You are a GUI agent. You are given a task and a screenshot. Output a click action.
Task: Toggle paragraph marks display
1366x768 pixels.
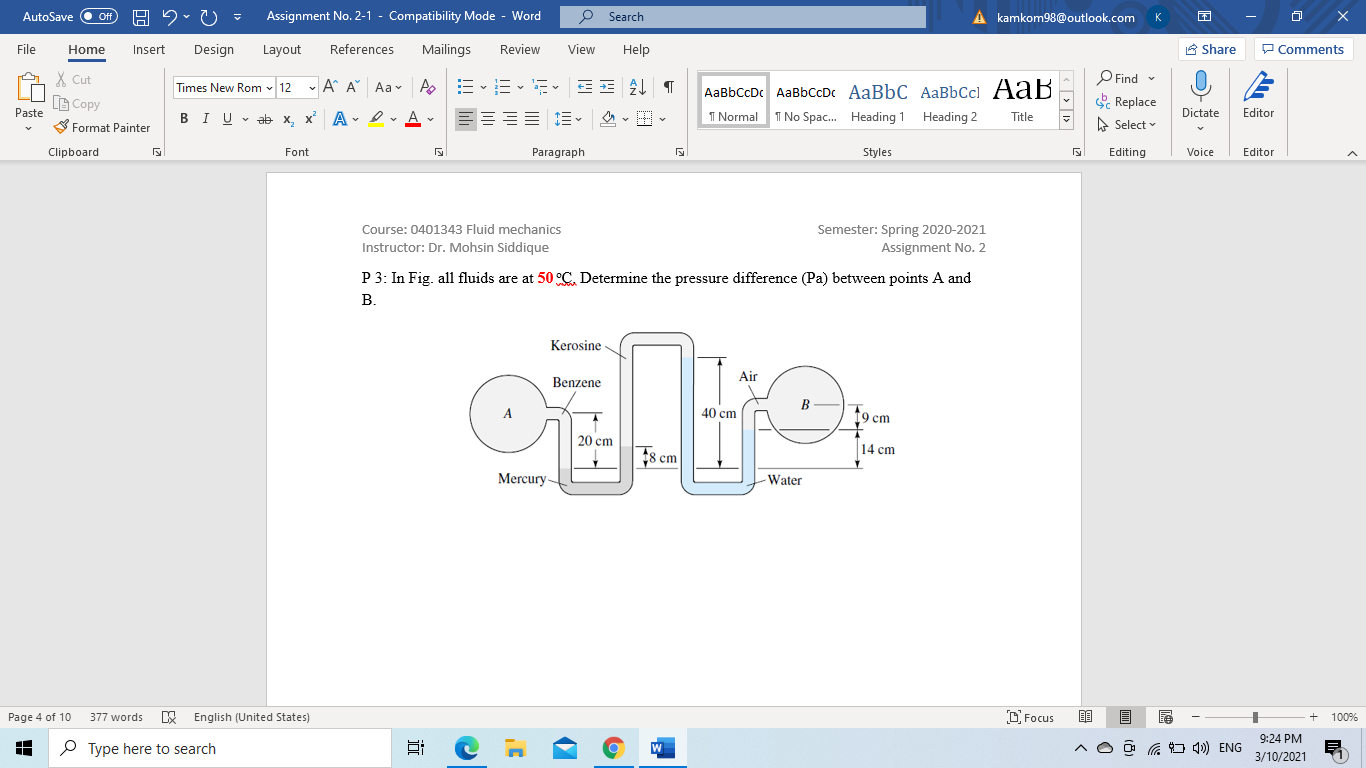click(x=668, y=88)
